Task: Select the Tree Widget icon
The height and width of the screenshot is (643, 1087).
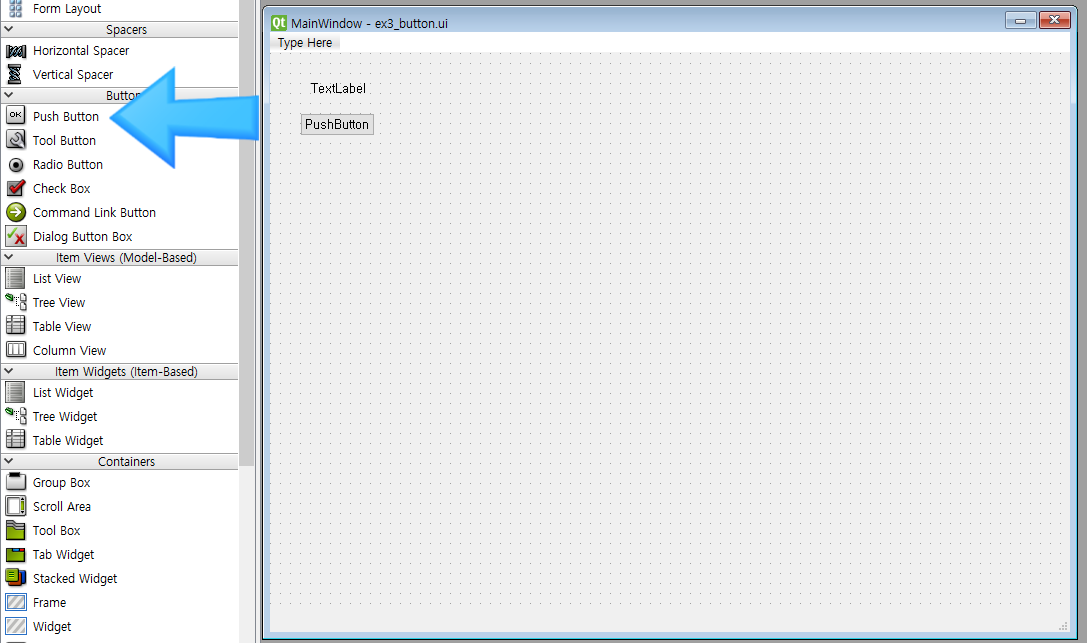Action: click(15, 416)
